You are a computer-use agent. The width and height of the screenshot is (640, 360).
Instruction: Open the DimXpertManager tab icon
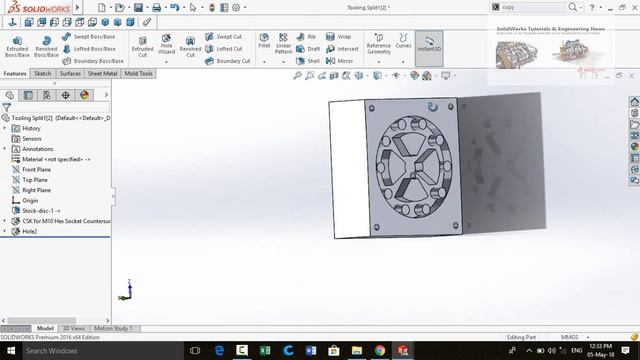point(65,95)
